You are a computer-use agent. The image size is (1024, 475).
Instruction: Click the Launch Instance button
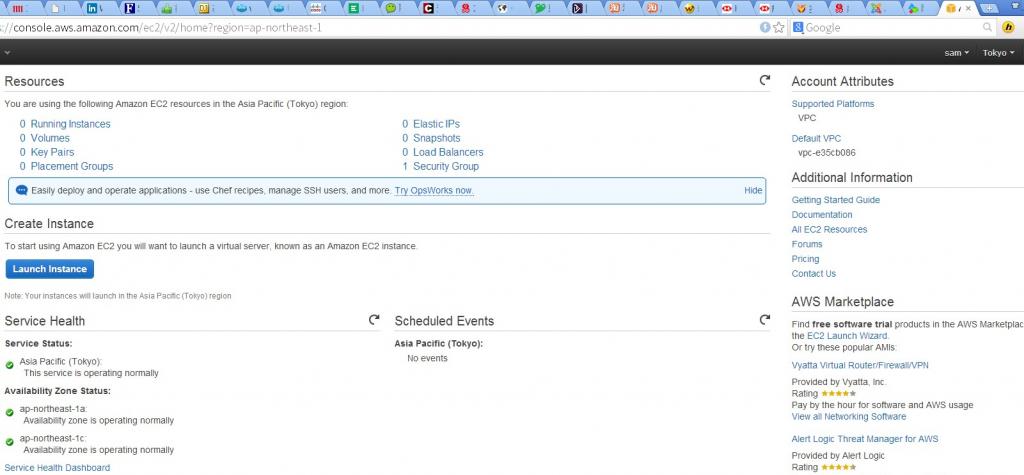[x=50, y=269]
